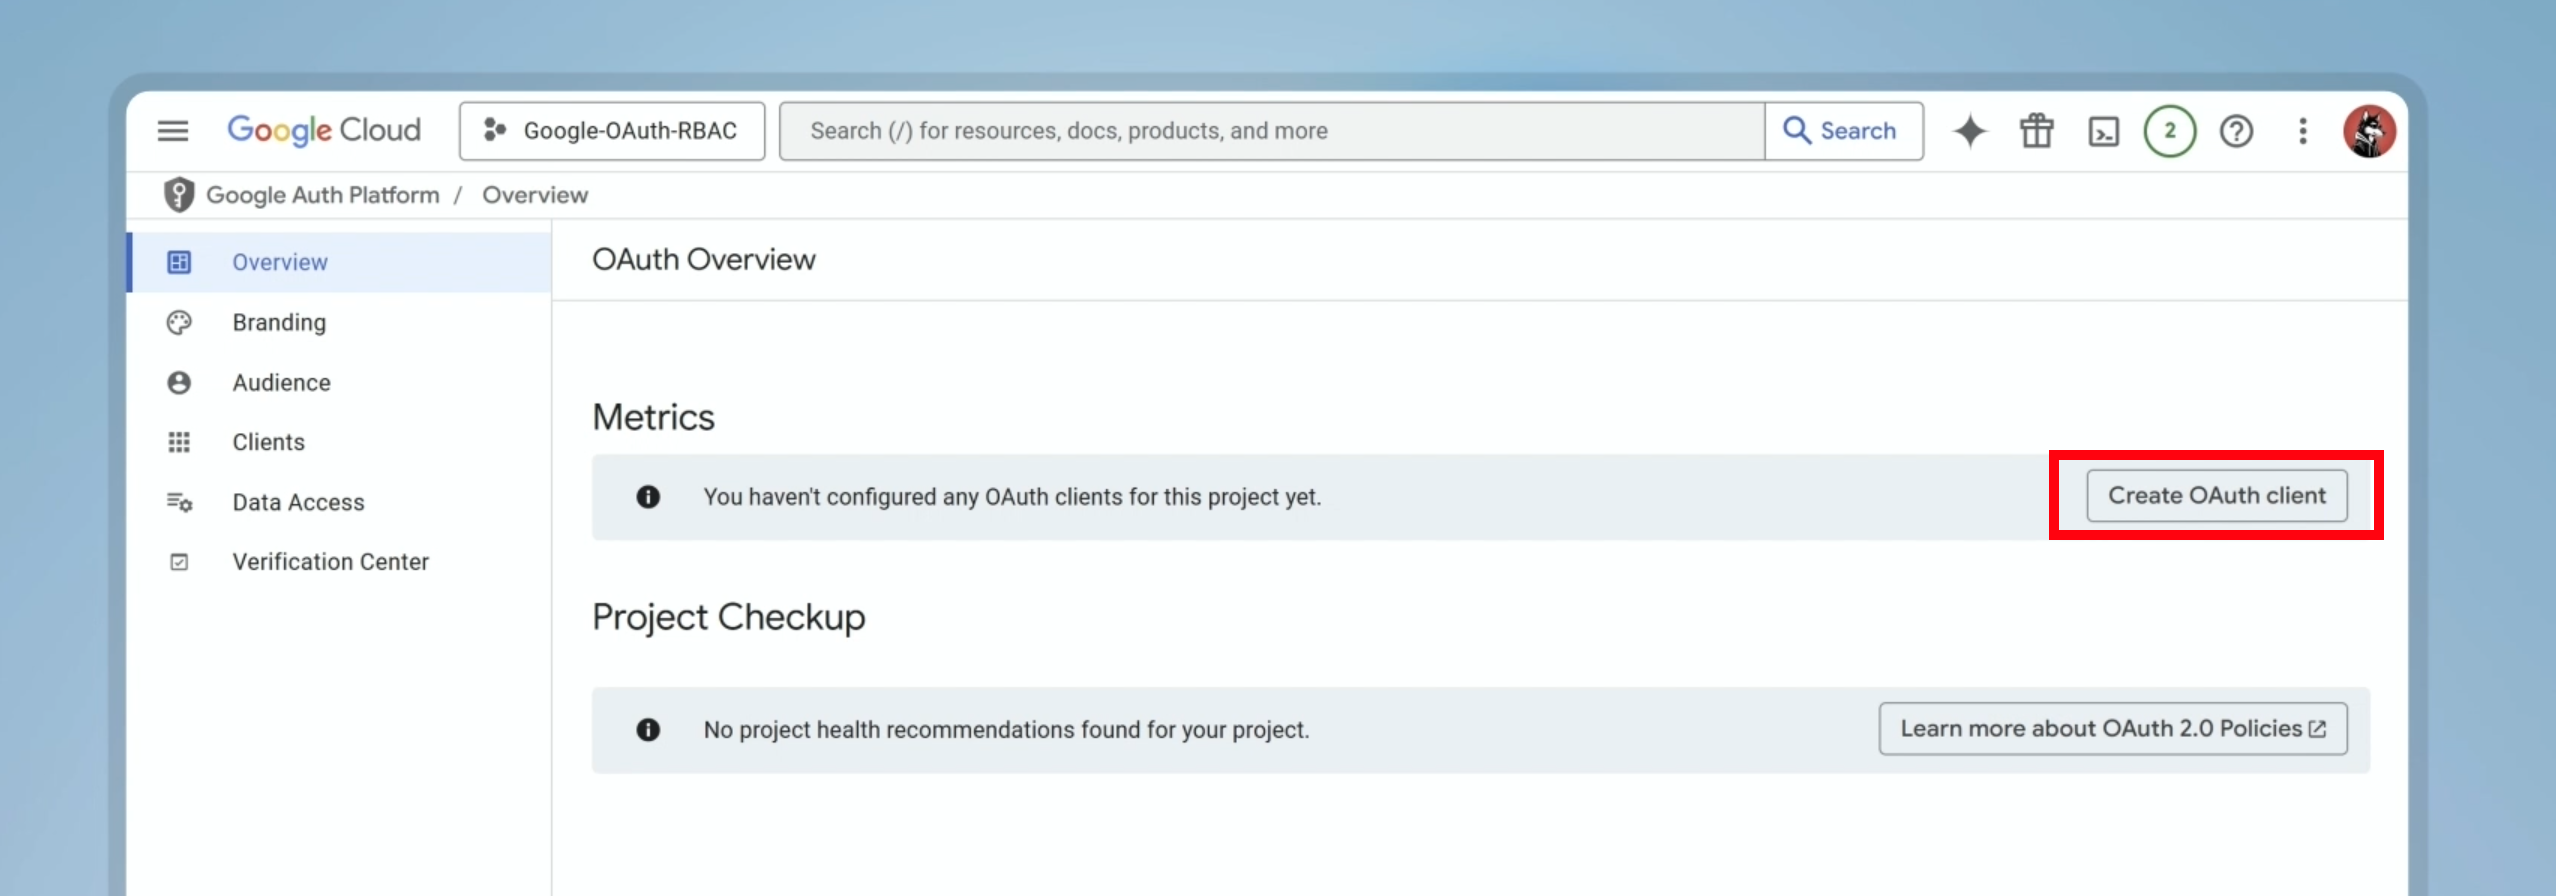The image size is (2556, 896).
Task: Open Learn more about OAuth 2.0 Policies
Action: tap(2112, 729)
